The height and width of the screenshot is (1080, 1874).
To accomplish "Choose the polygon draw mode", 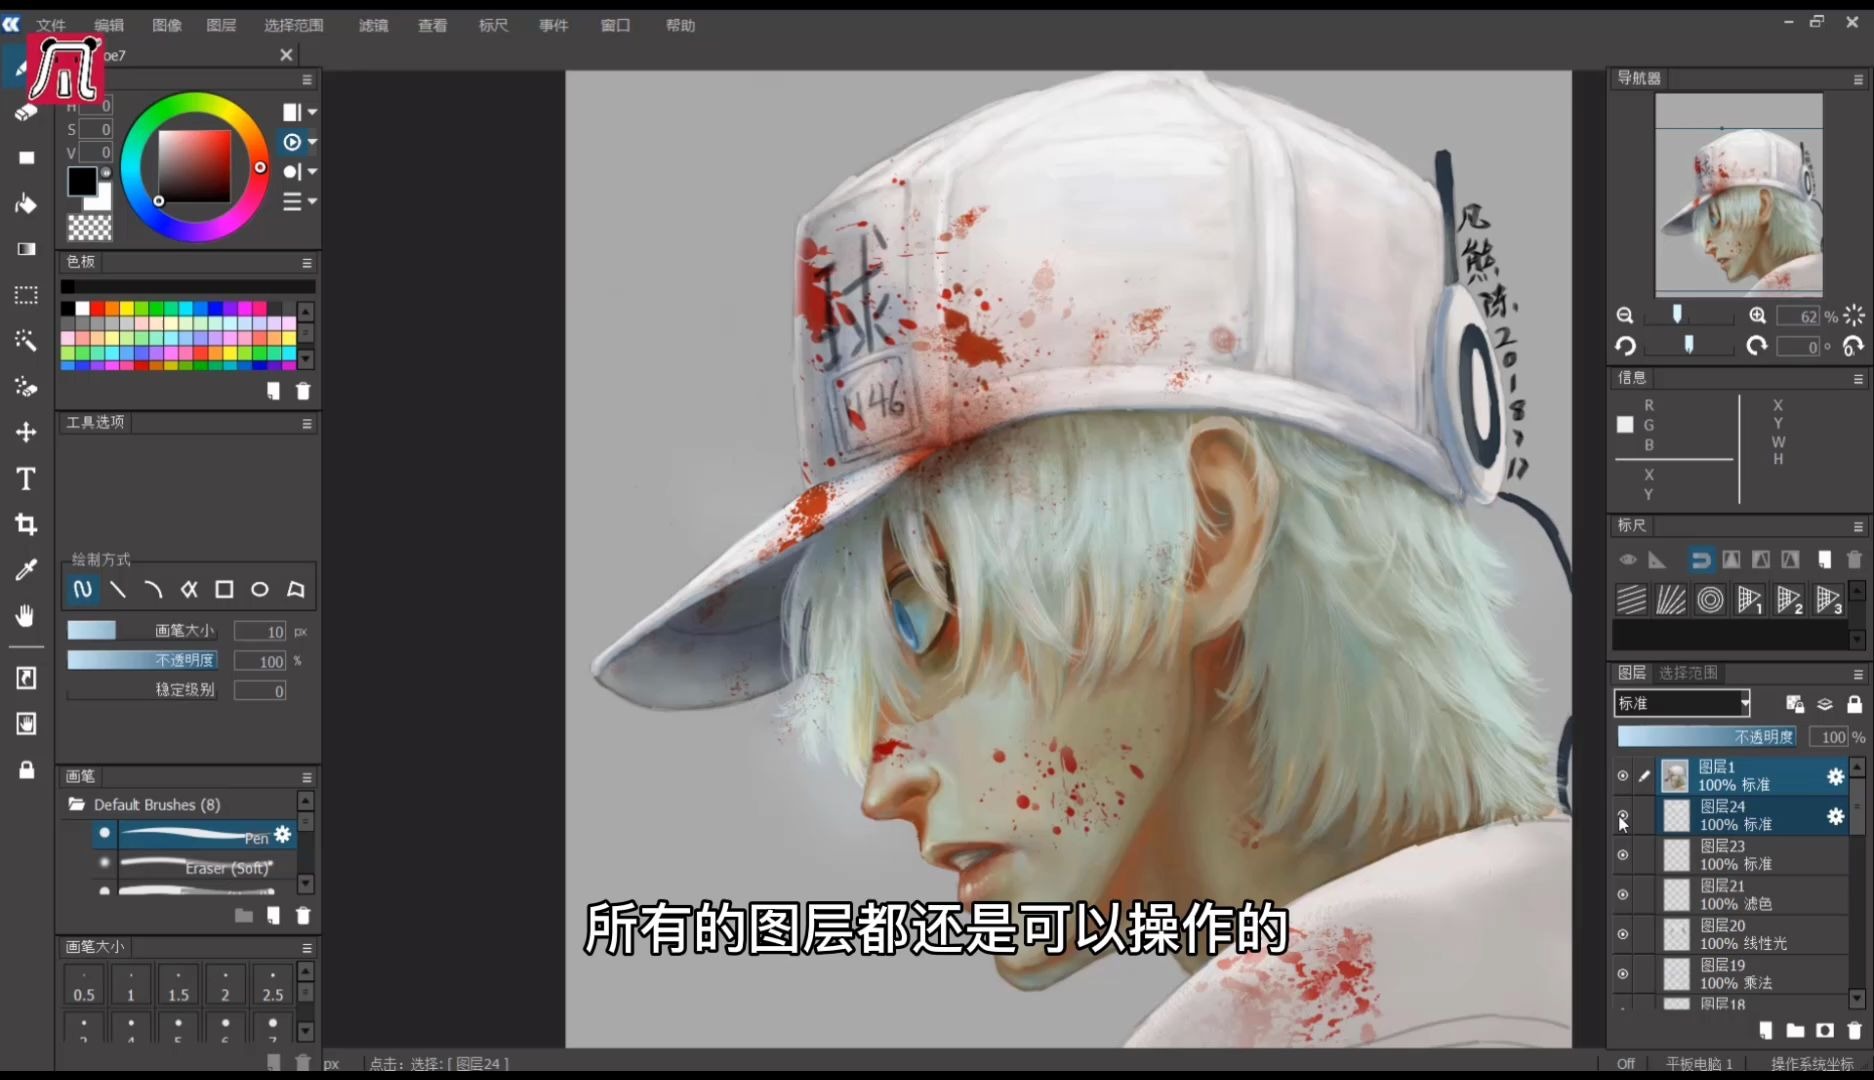I will (x=295, y=590).
